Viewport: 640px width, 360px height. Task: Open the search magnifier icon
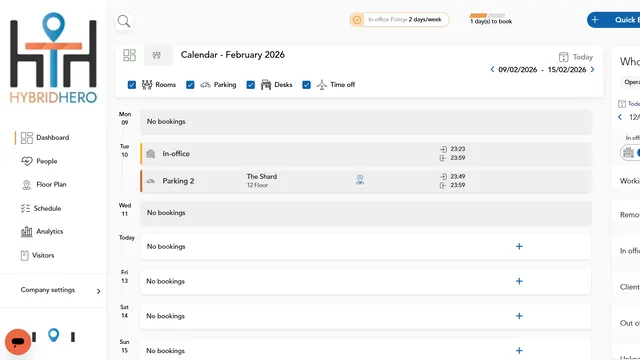pyautogui.click(x=124, y=21)
